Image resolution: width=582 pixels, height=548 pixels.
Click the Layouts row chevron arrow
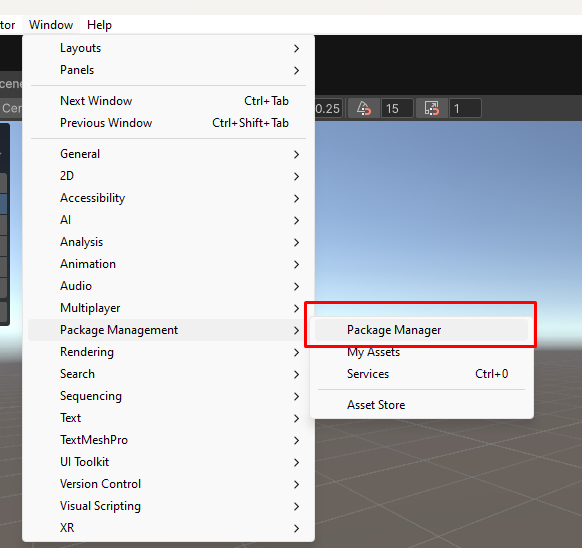coord(296,48)
